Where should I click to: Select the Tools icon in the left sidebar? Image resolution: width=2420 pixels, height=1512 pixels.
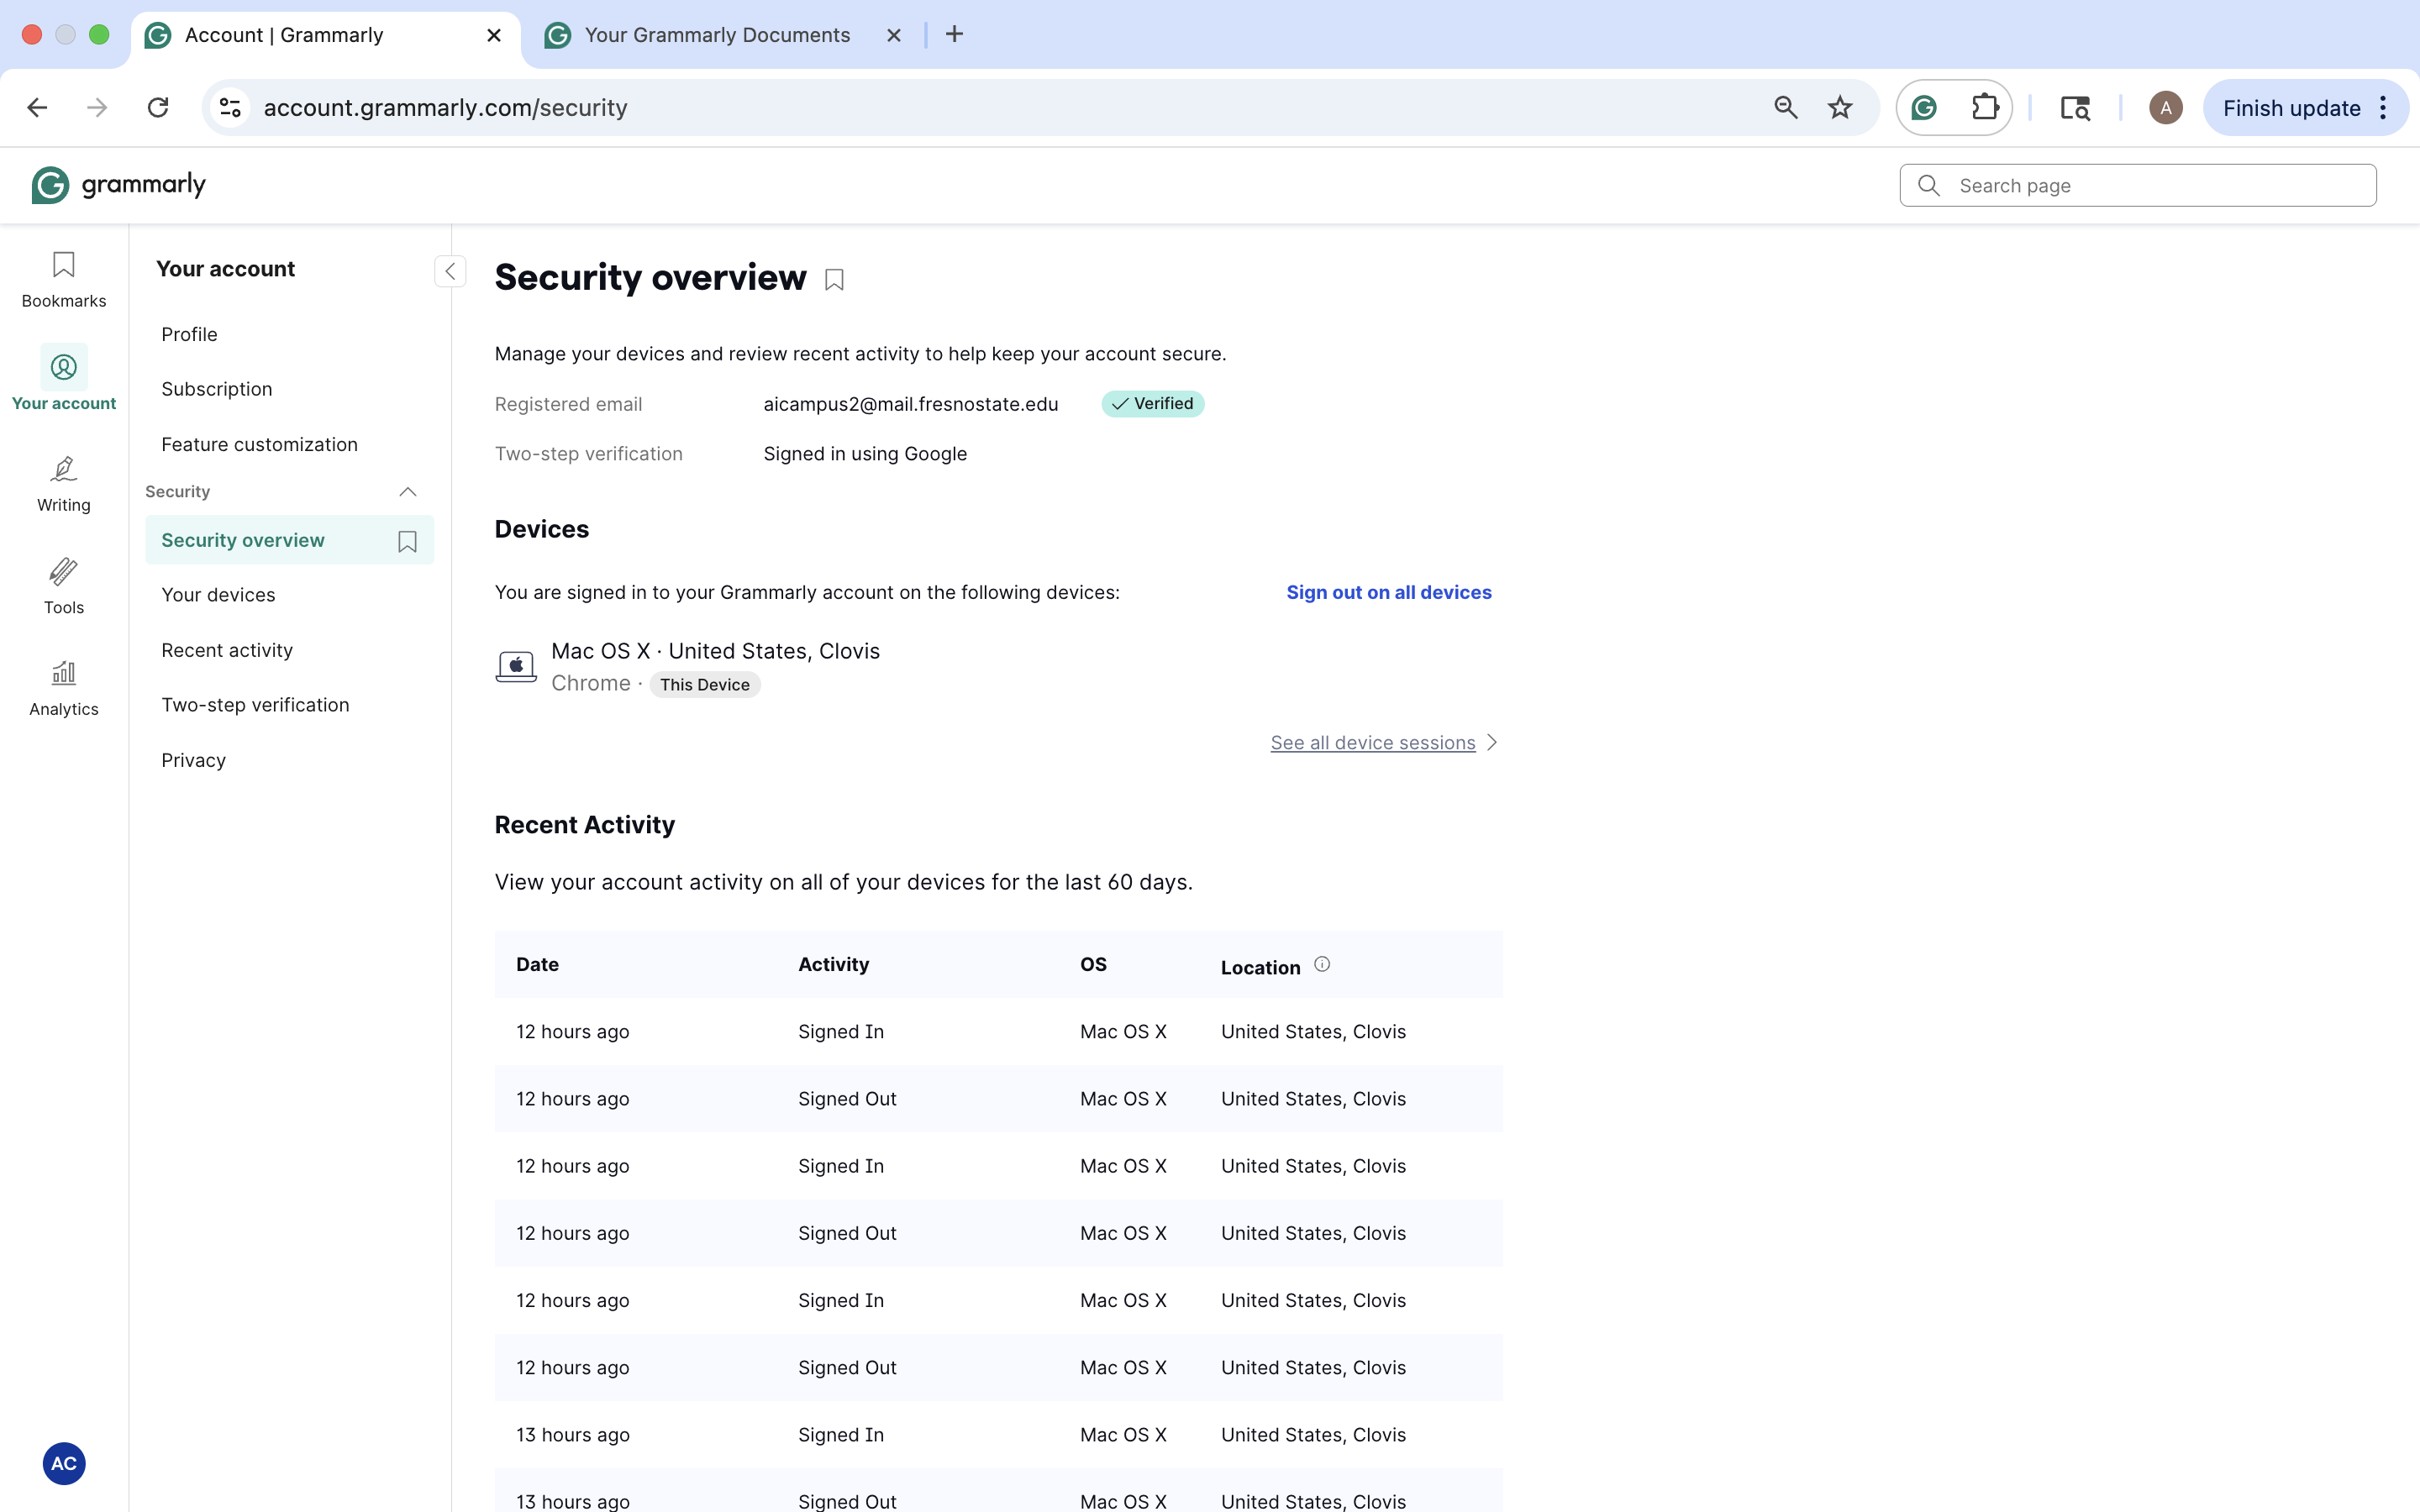pos(63,584)
